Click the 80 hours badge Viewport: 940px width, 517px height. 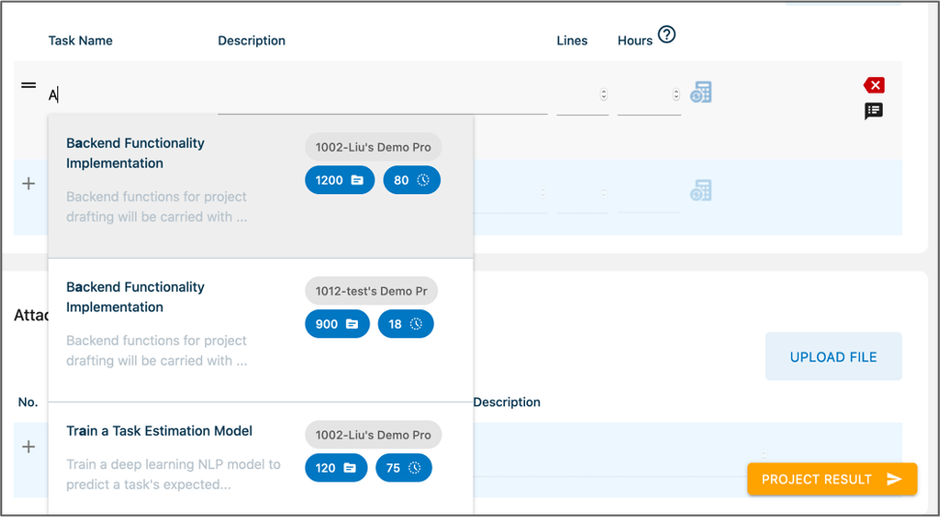(x=411, y=180)
